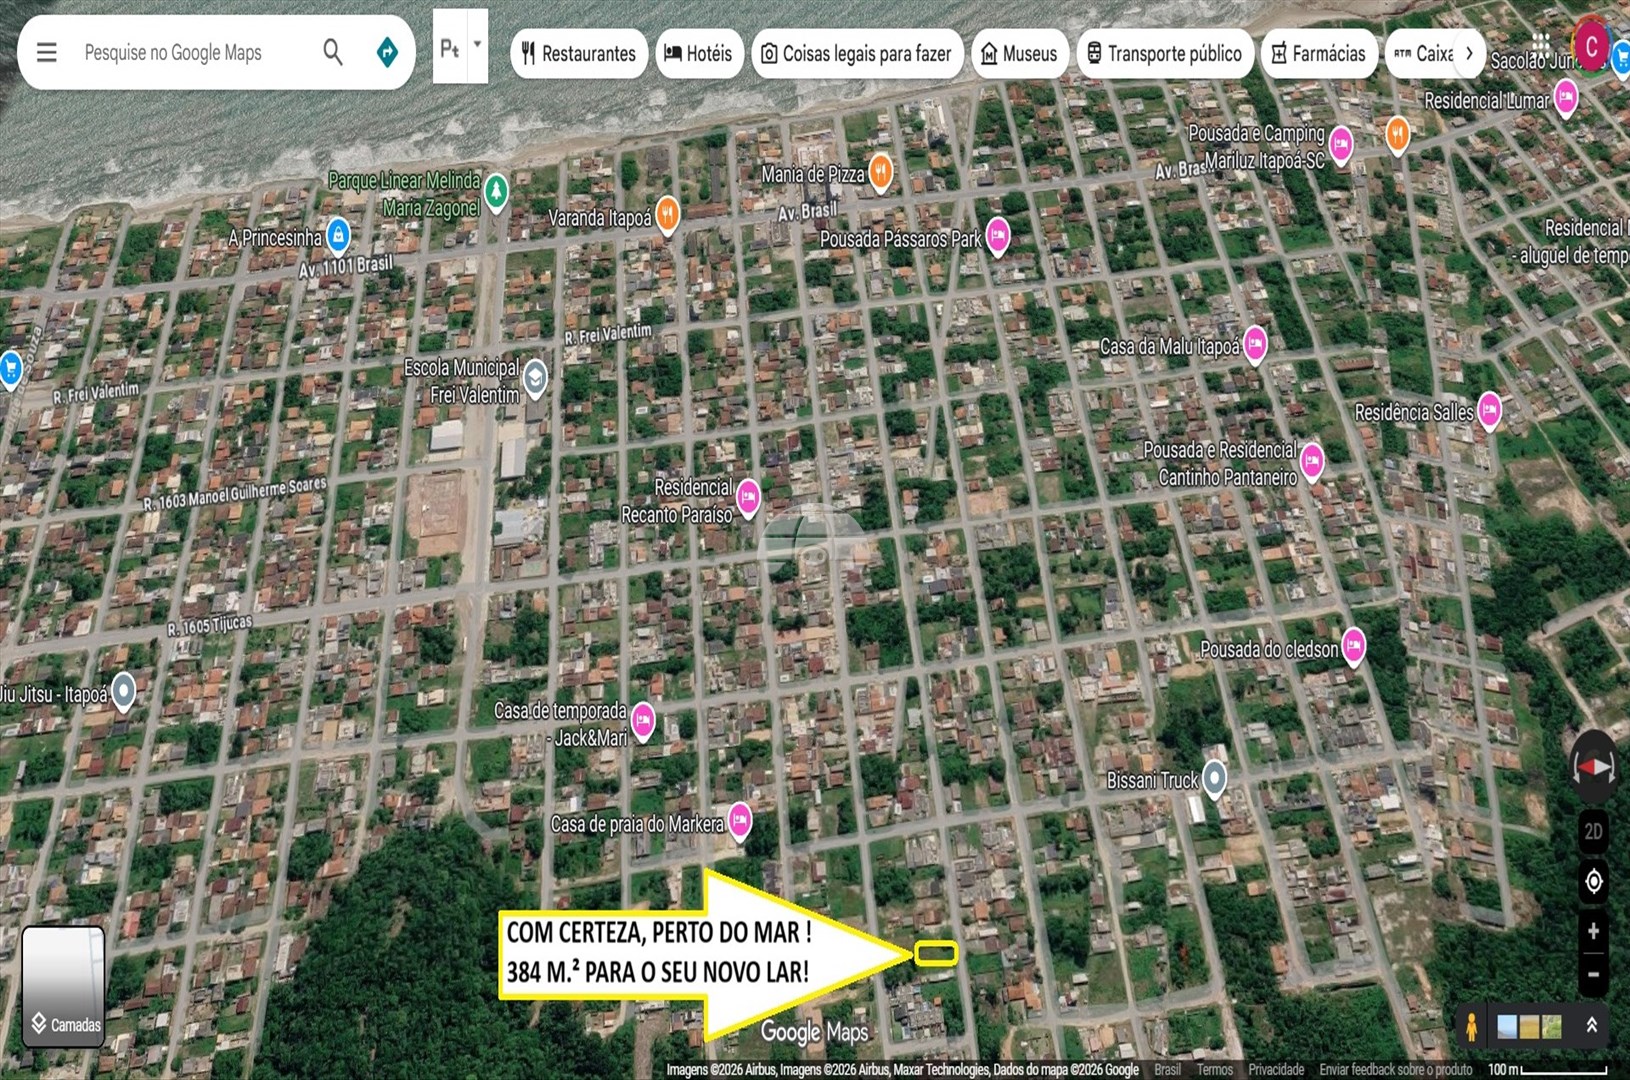Click the orange restaurant pin beside Pousada e Camping
This screenshot has width=1630, height=1080.
(1397, 134)
